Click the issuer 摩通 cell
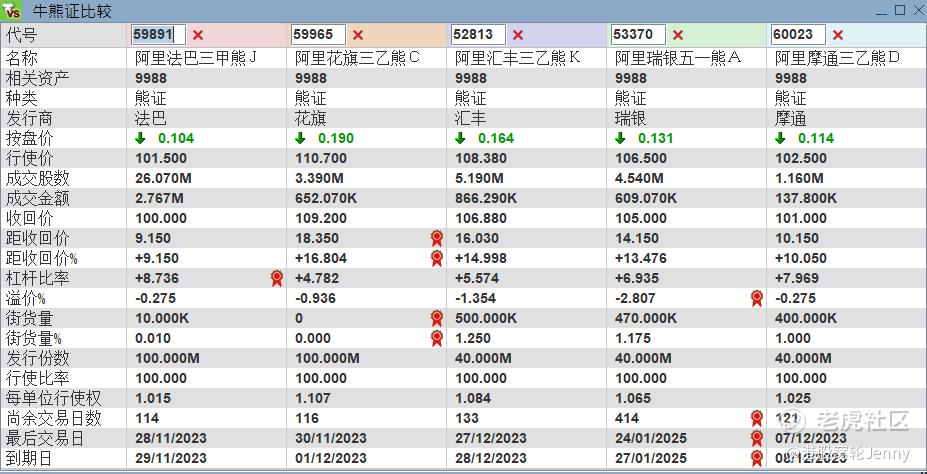The height and width of the screenshot is (474, 927). click(x=790, y=118)
